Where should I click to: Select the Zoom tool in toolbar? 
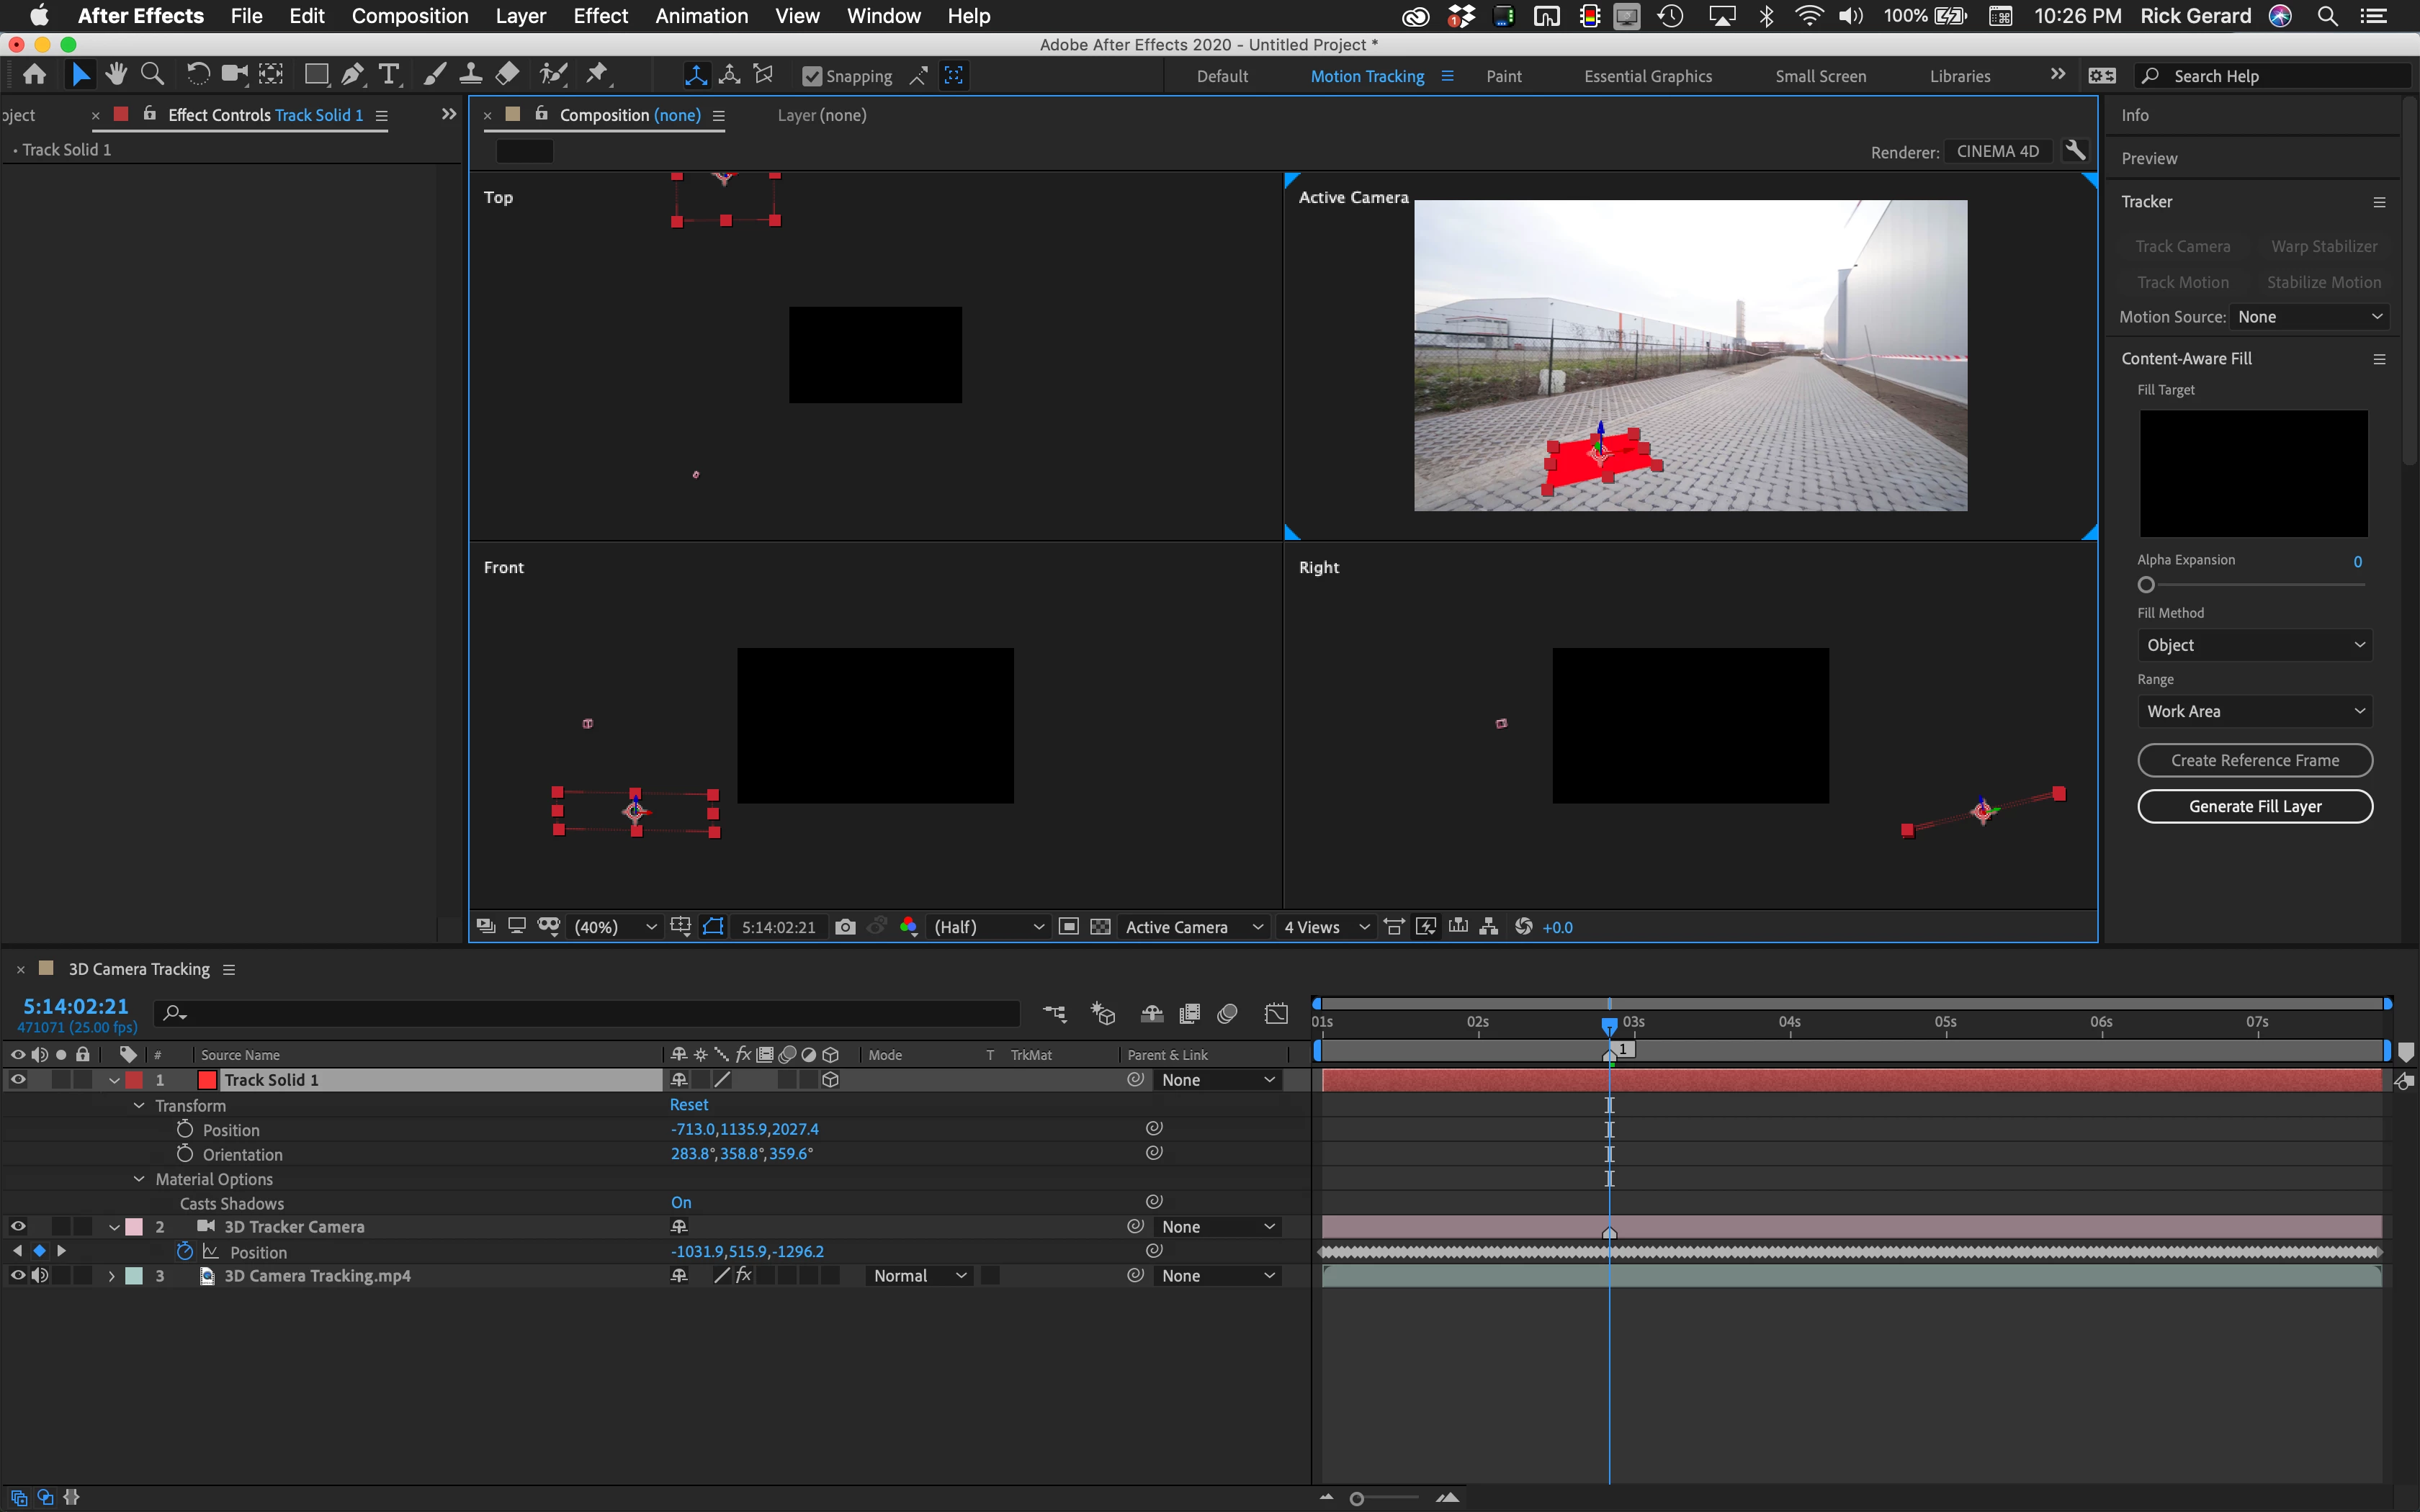click(152, 74)
